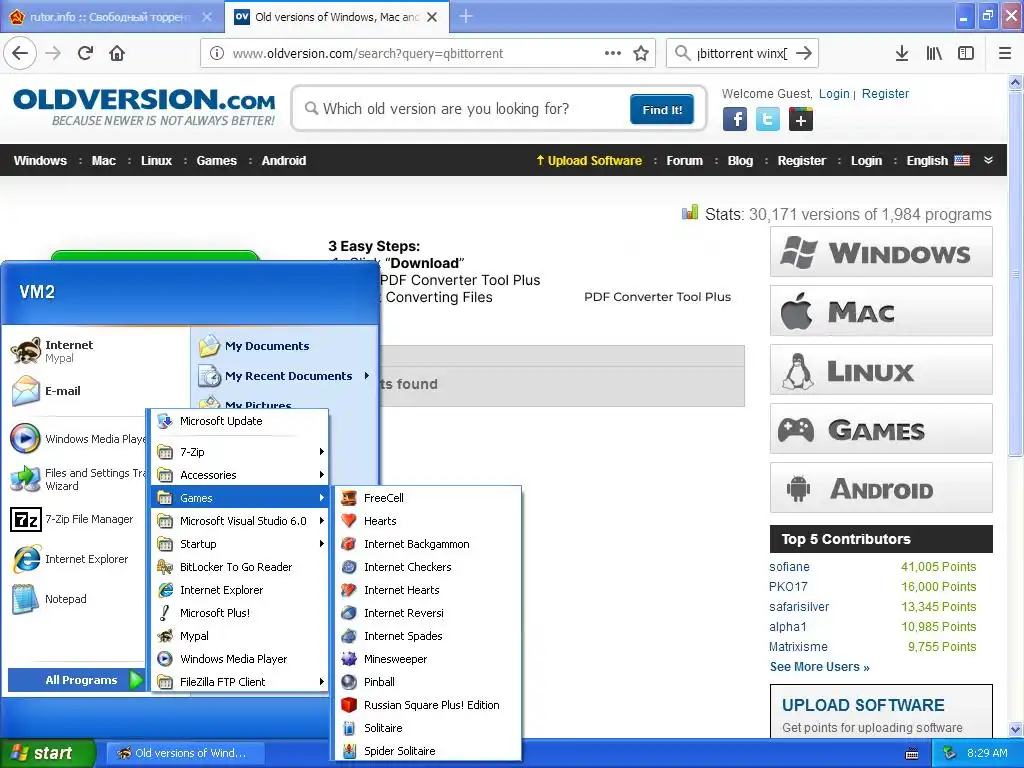Screen dimensions: 1024x768
Task: Open 7-Zip File Manager pinned shortcut
Action: point(75,519)
